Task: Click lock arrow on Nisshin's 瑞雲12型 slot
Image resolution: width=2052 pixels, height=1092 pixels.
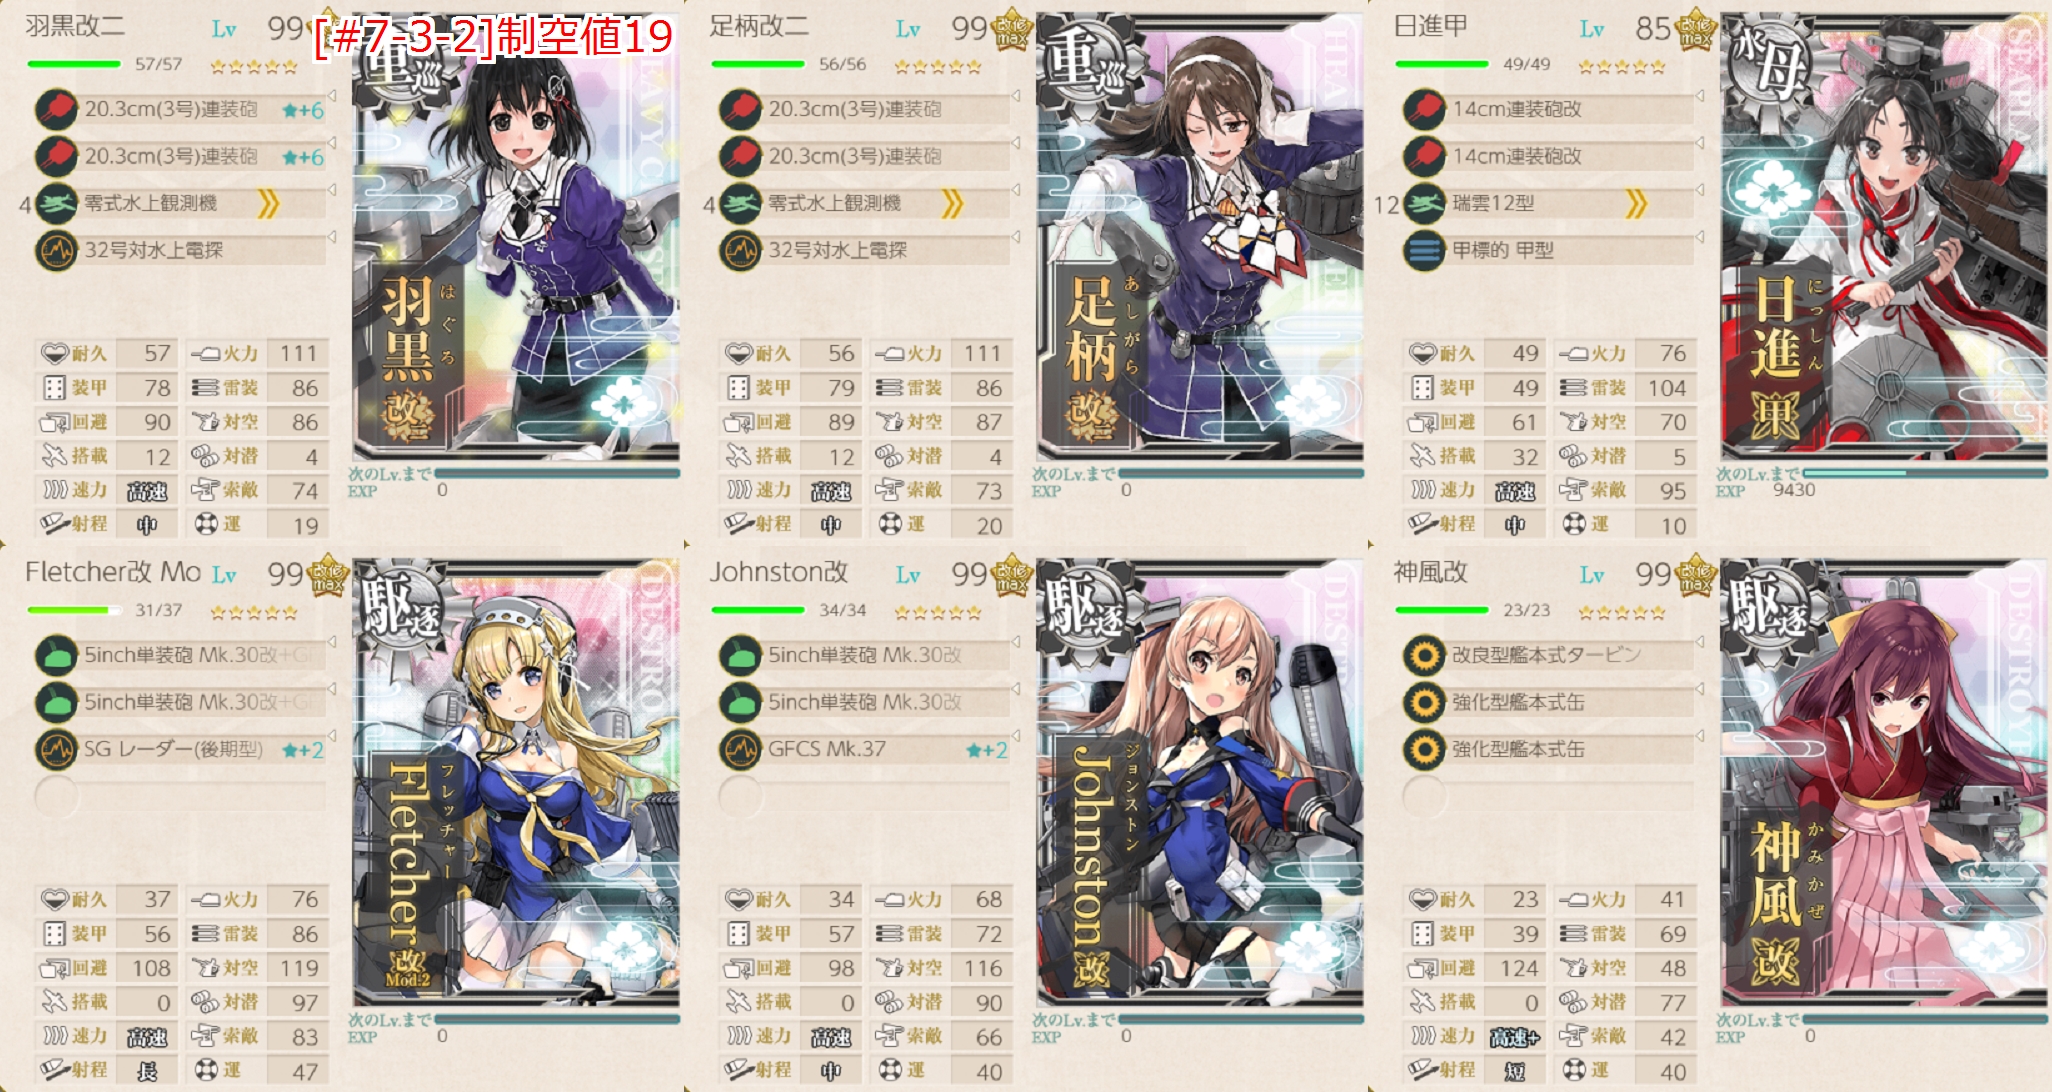Action: coord(1699,190)
